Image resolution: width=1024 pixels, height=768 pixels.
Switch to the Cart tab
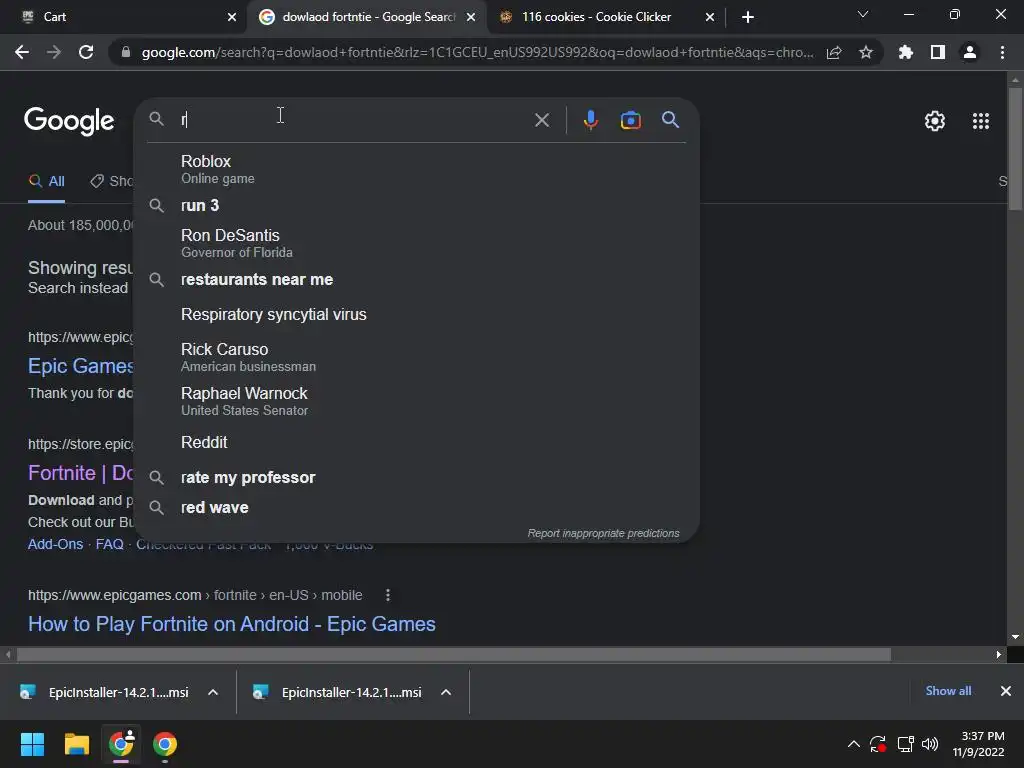tap(123, 17)
